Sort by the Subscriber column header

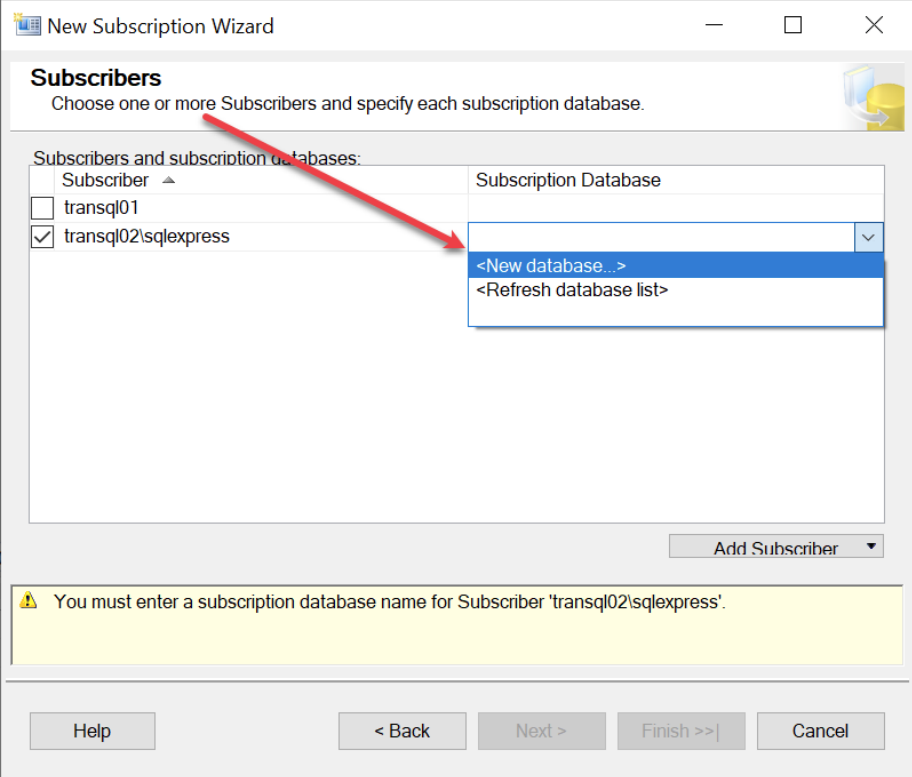point(261,180)
